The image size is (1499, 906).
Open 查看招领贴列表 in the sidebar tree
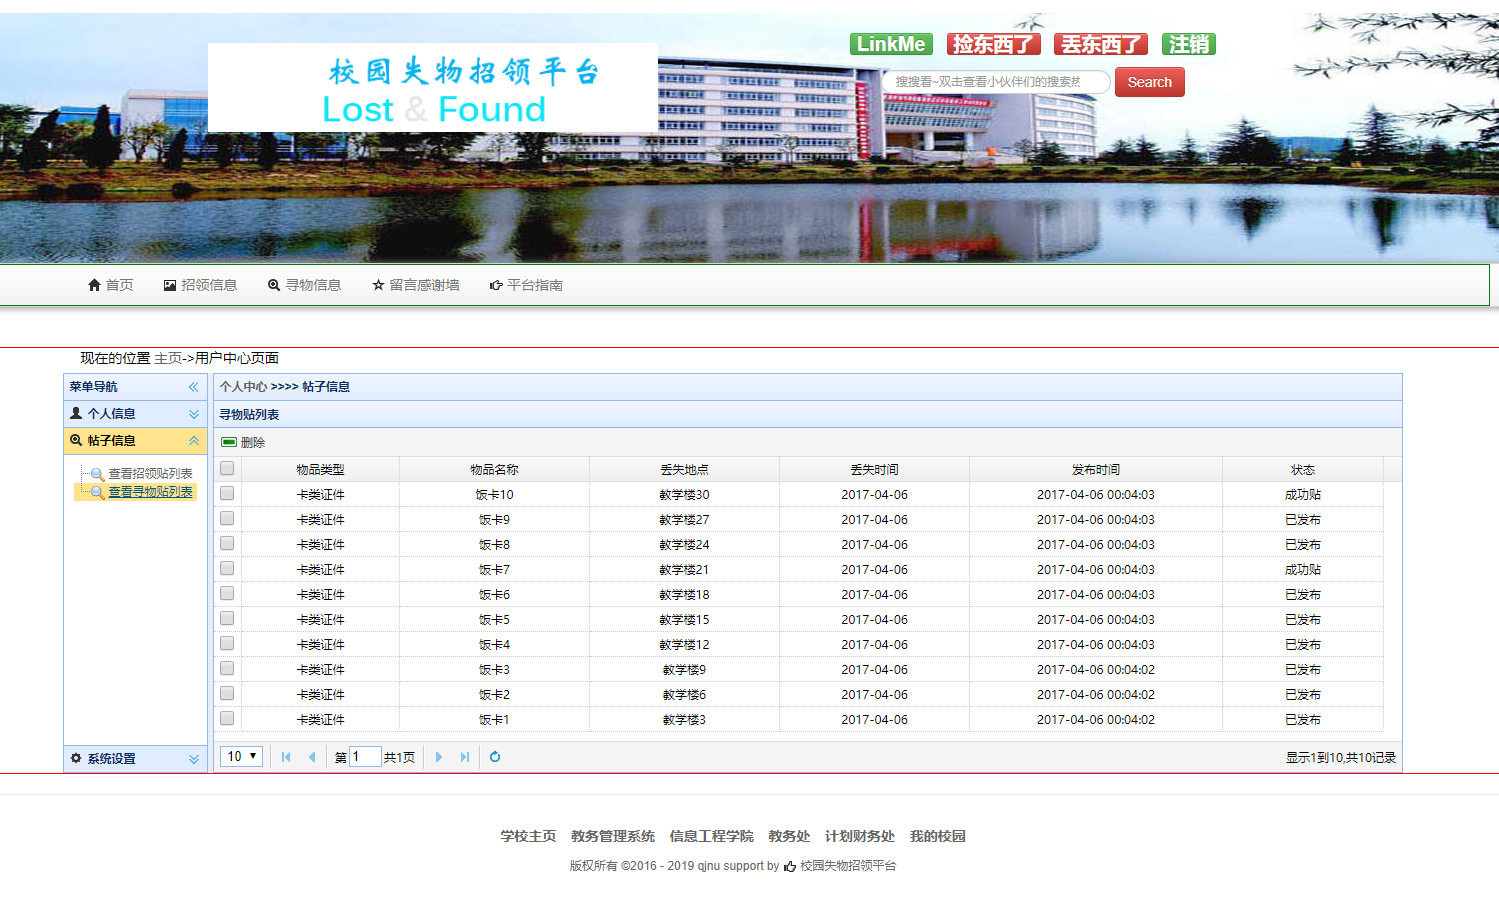(150, 474)
